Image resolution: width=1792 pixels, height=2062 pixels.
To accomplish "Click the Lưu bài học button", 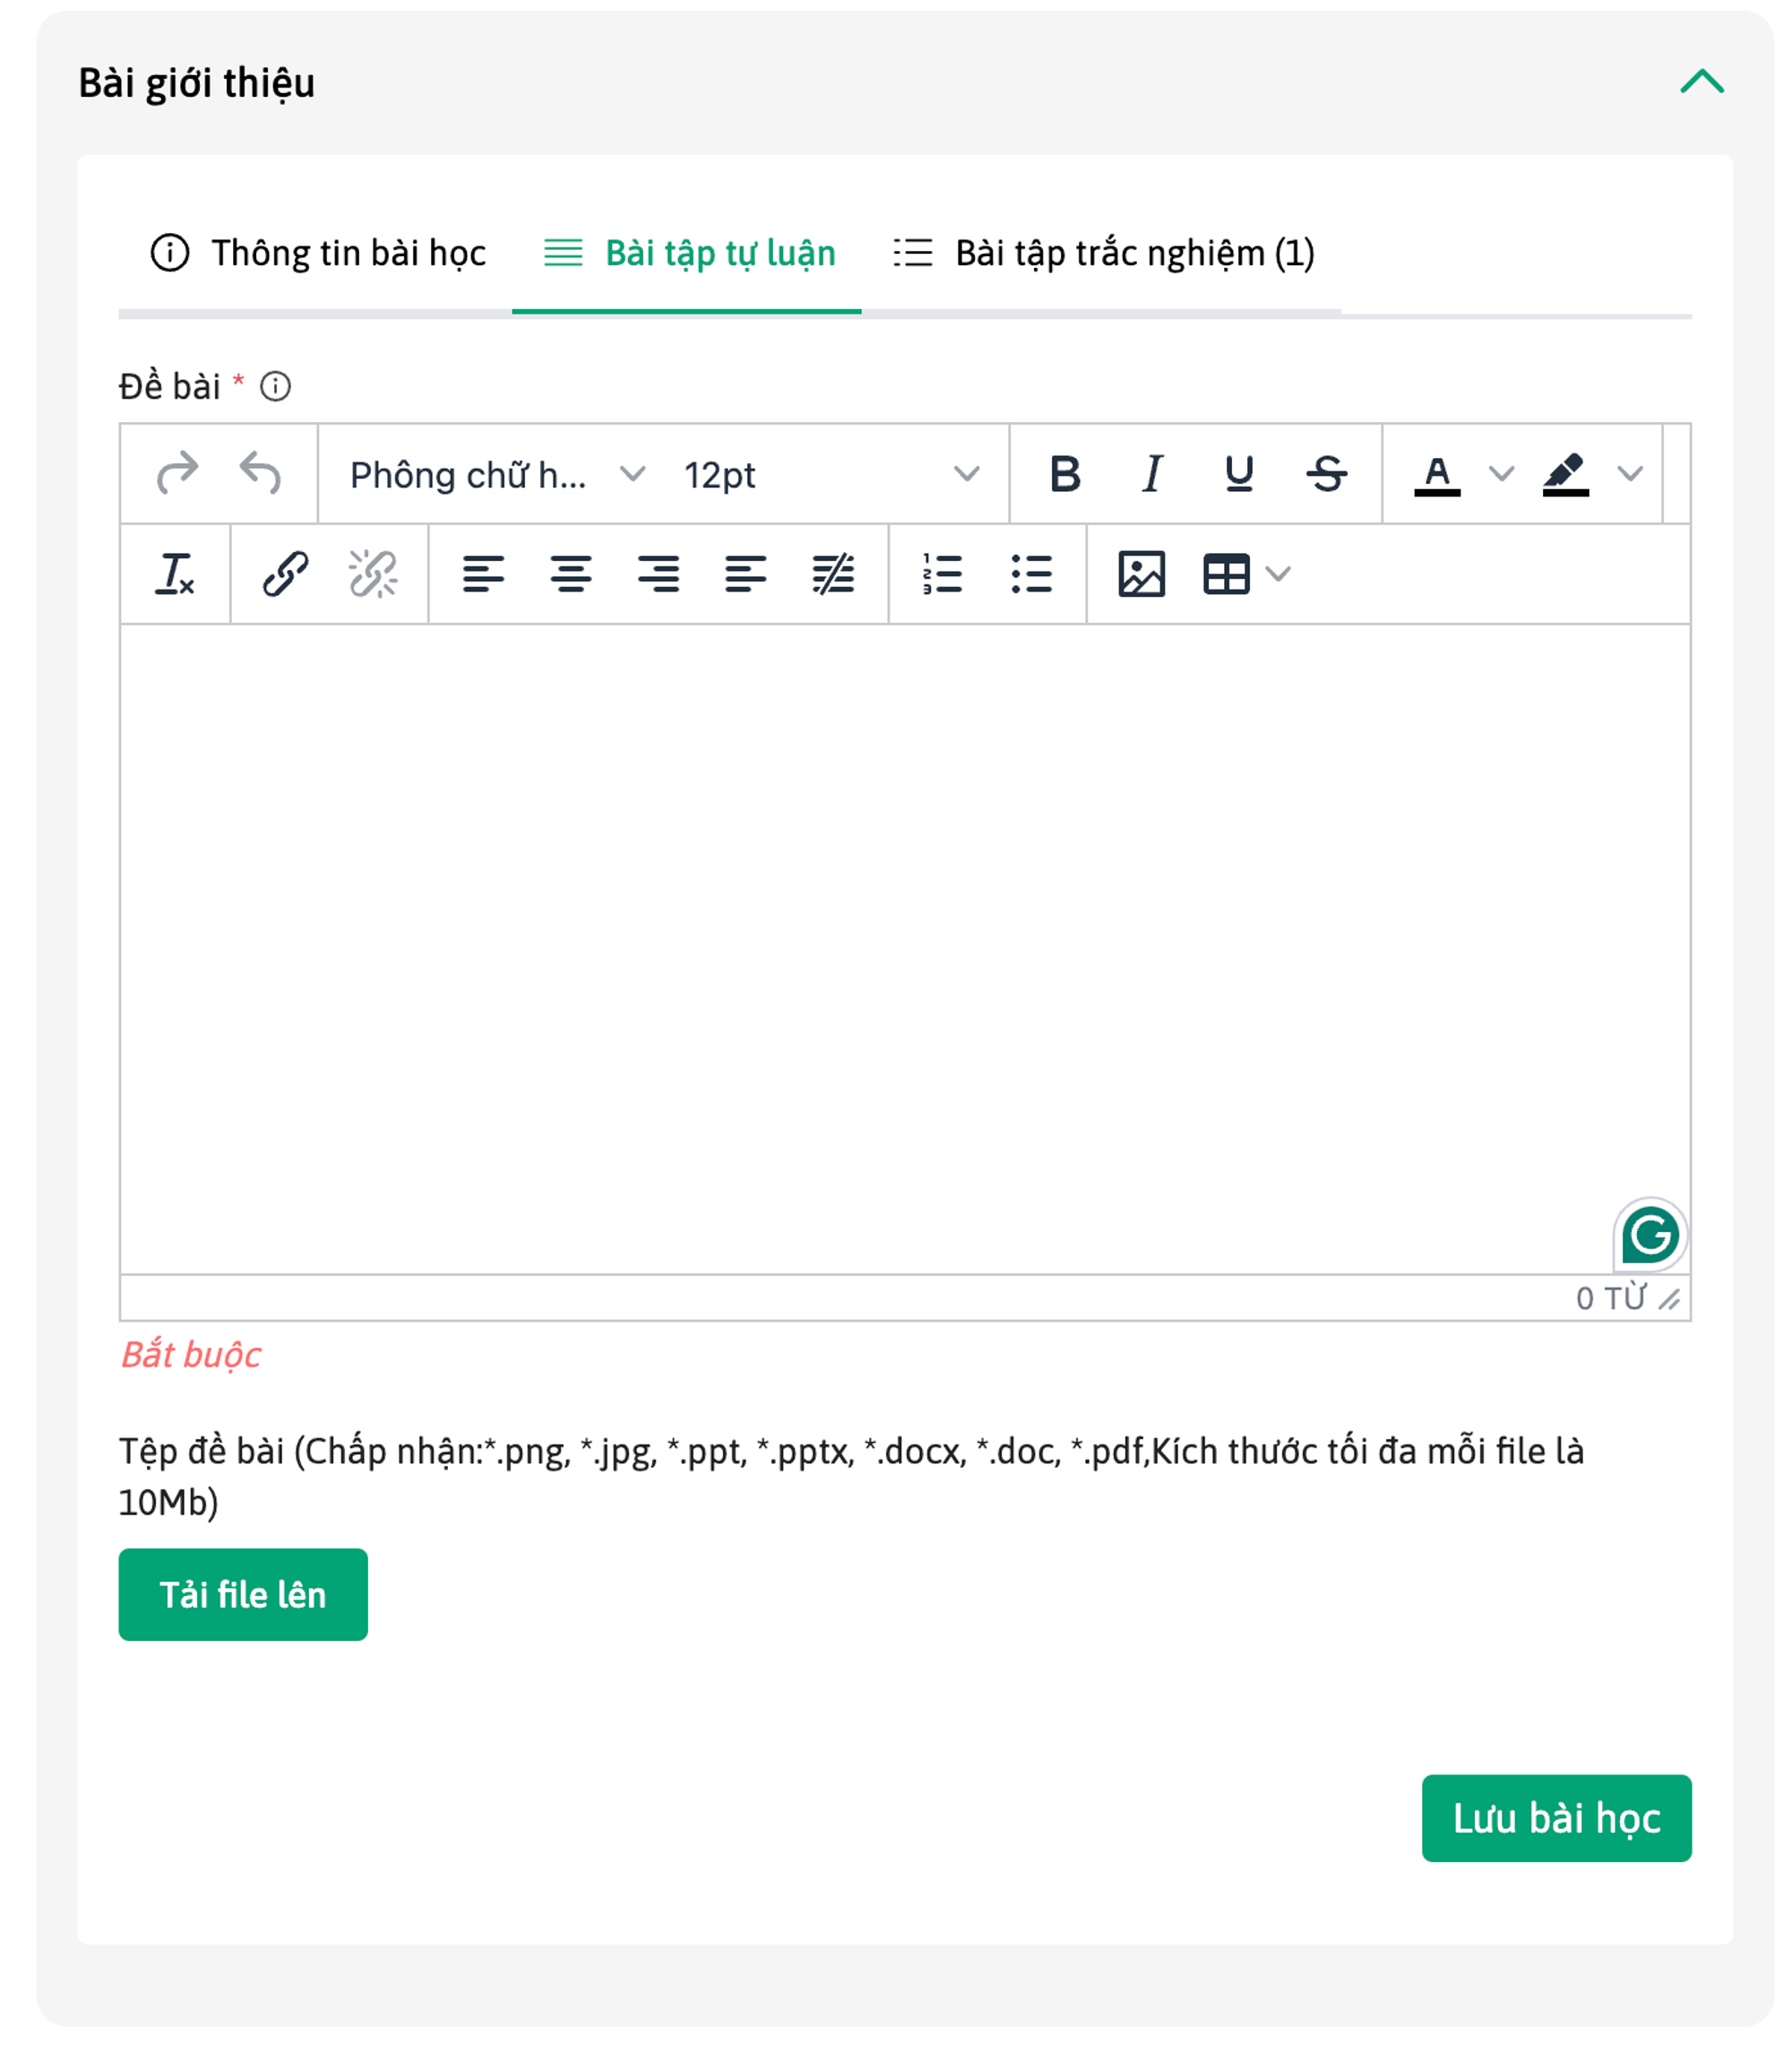I will tap(1556, 1818).
